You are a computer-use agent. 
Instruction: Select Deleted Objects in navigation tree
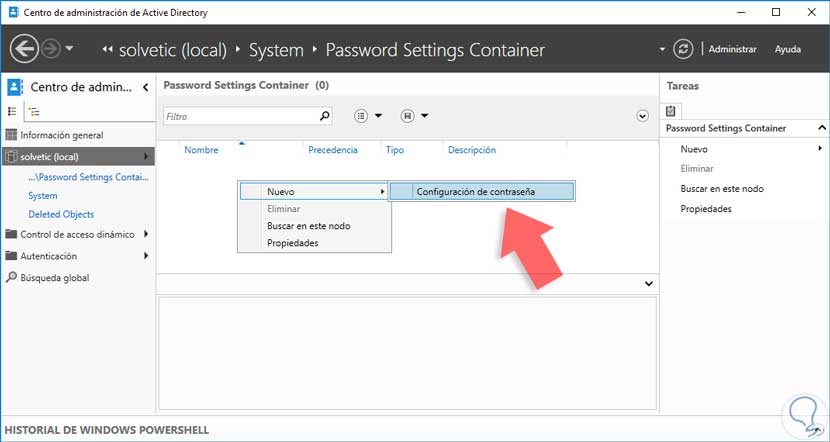click(61, 214)
